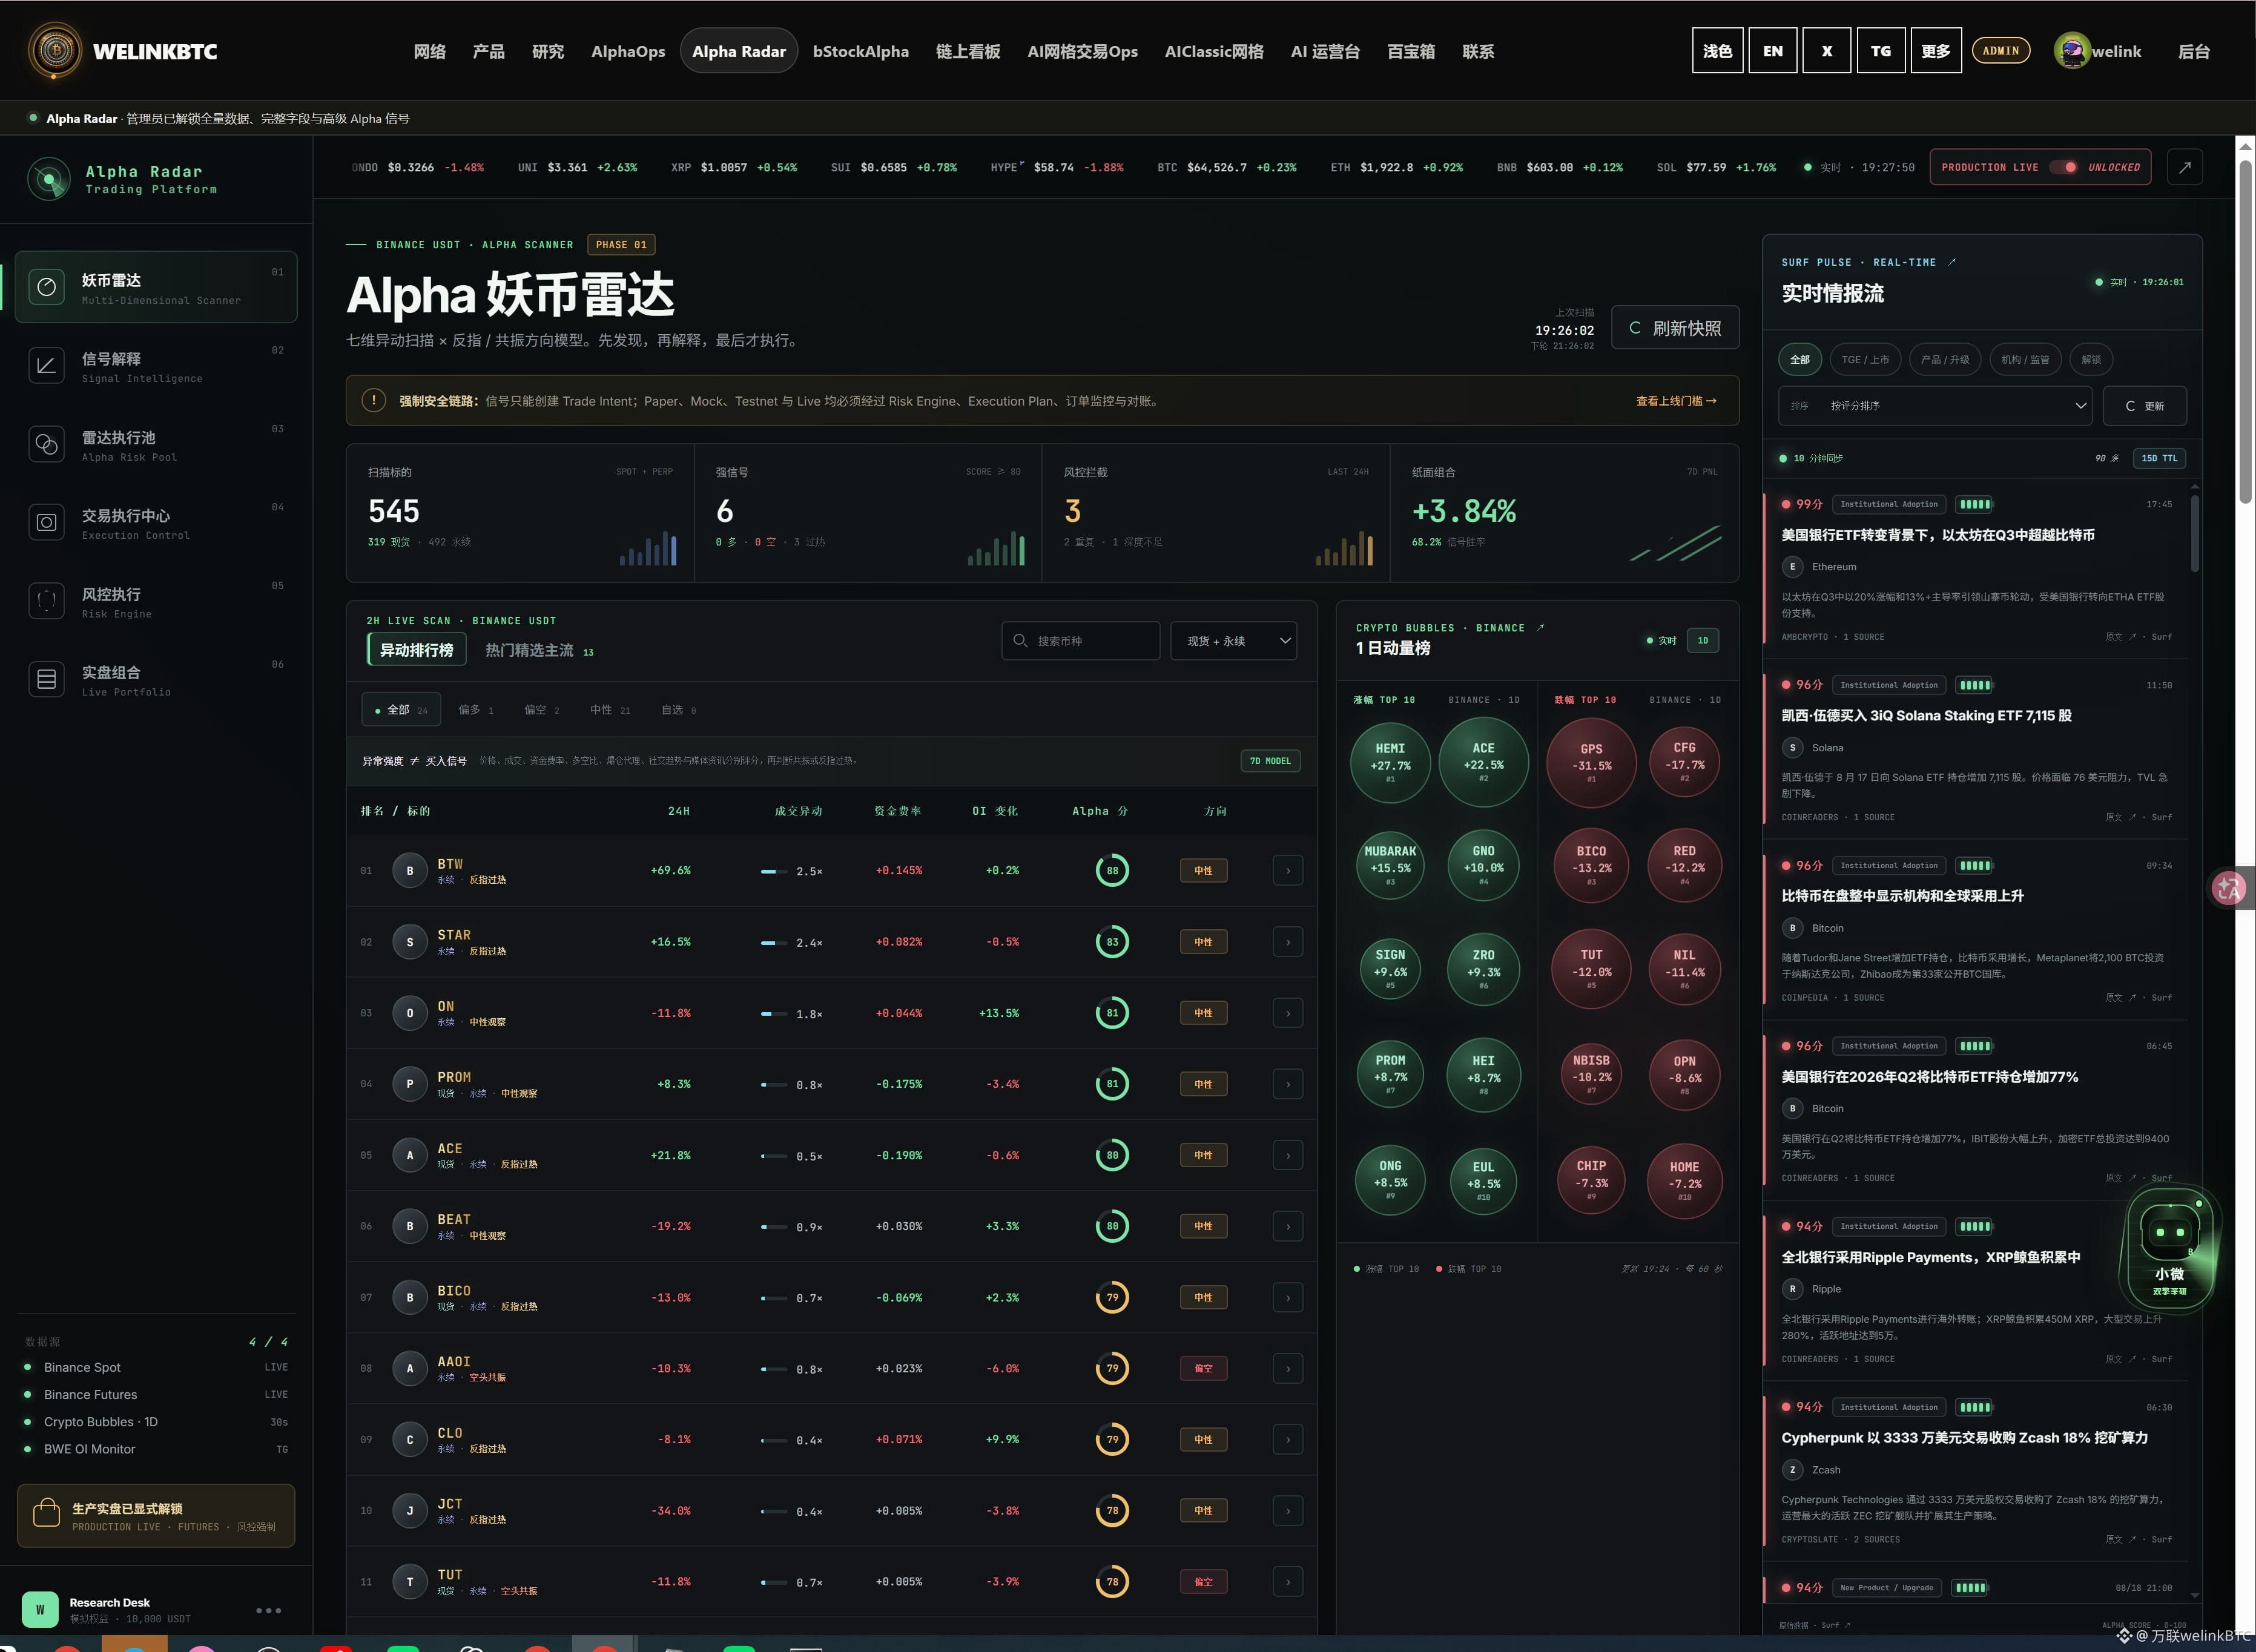Open the 交易执行中心 sidebar icon
This screenshot has width=2256, height=1652.
[46, 522]
